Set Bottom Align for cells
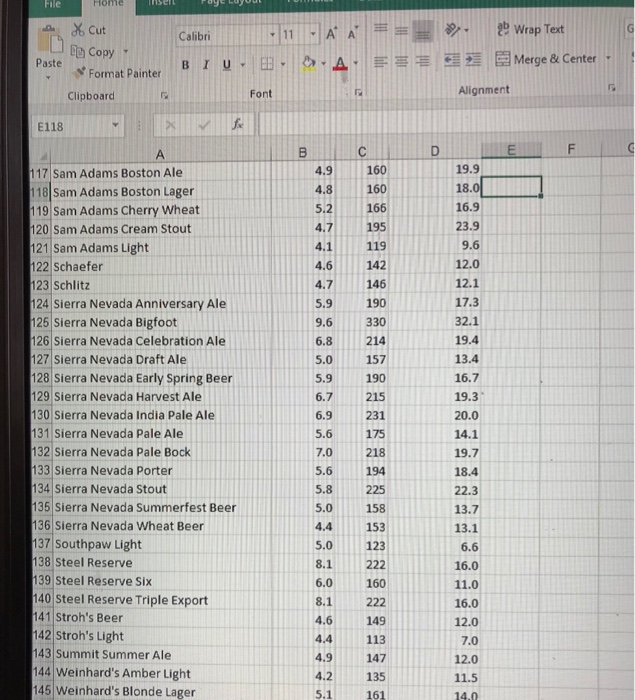 [x=422, y=32]
